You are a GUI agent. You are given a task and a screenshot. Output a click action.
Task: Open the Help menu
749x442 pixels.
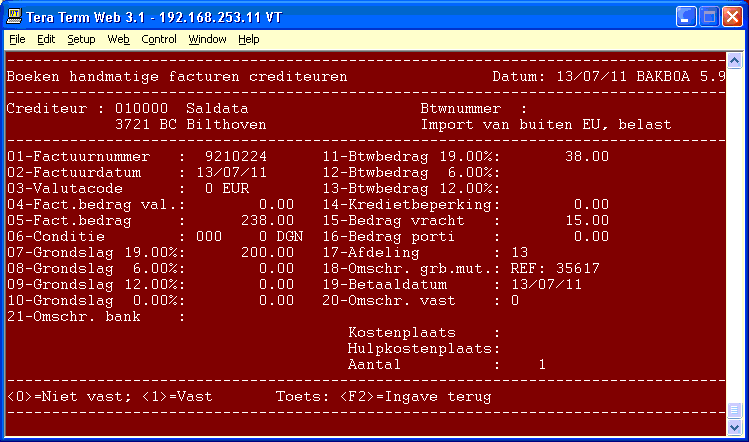248,39
